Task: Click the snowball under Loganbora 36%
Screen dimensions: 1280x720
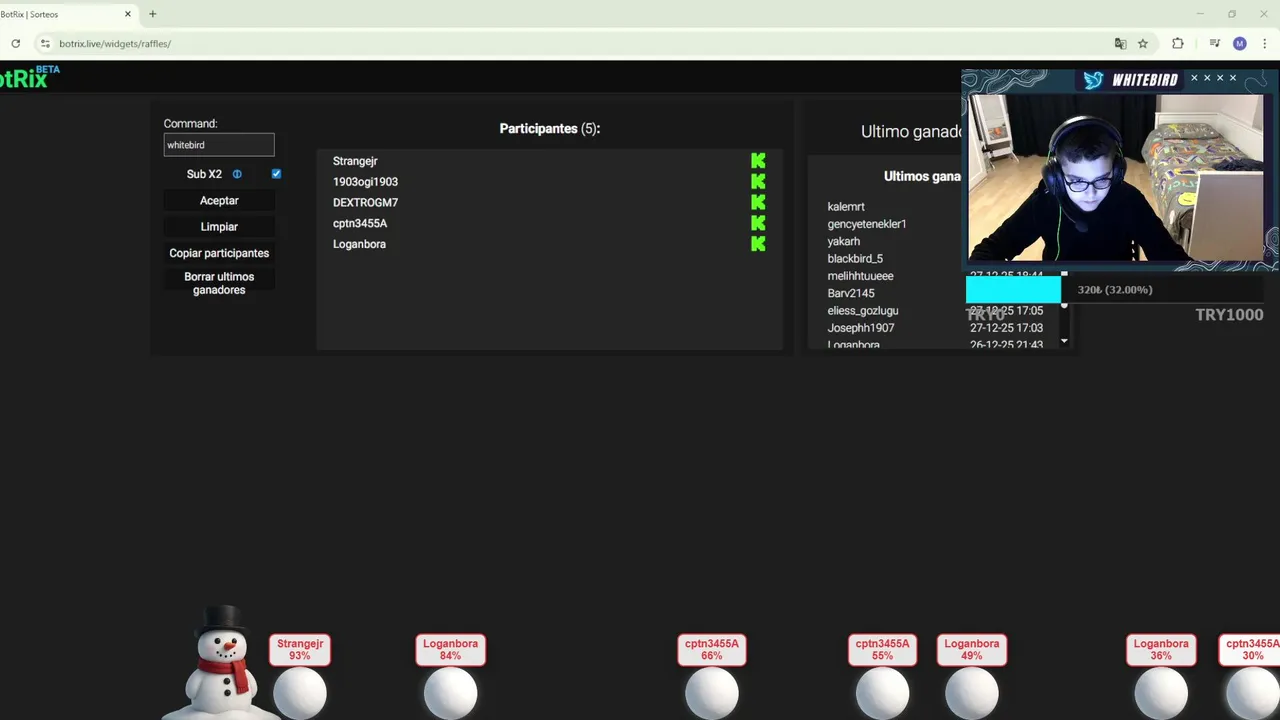Action: click(1161, 694)
